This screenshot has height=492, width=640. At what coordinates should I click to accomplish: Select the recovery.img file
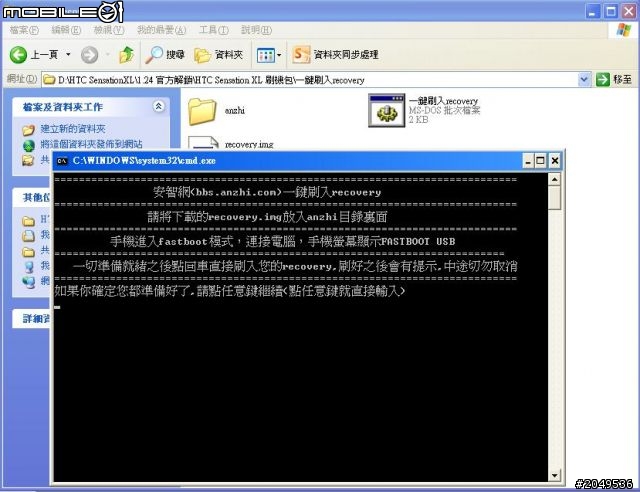(x=249, y=145)
